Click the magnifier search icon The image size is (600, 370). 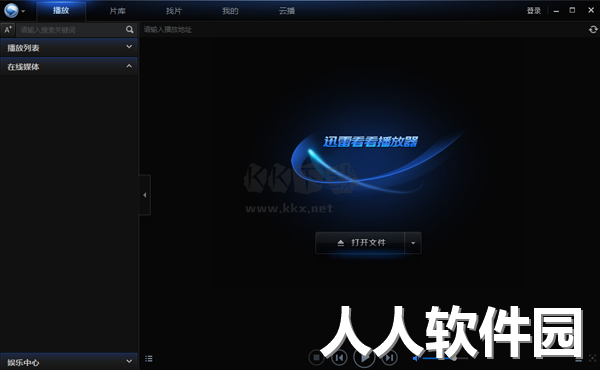130,29
